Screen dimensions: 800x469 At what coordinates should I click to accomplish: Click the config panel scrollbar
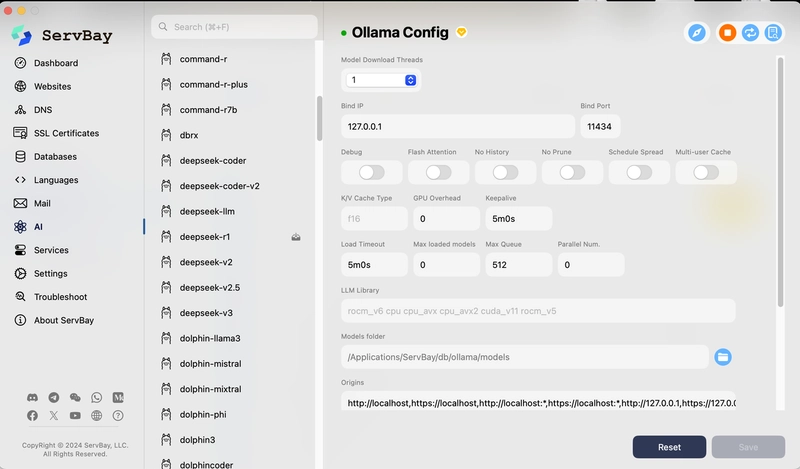click(x=780, y=182)
